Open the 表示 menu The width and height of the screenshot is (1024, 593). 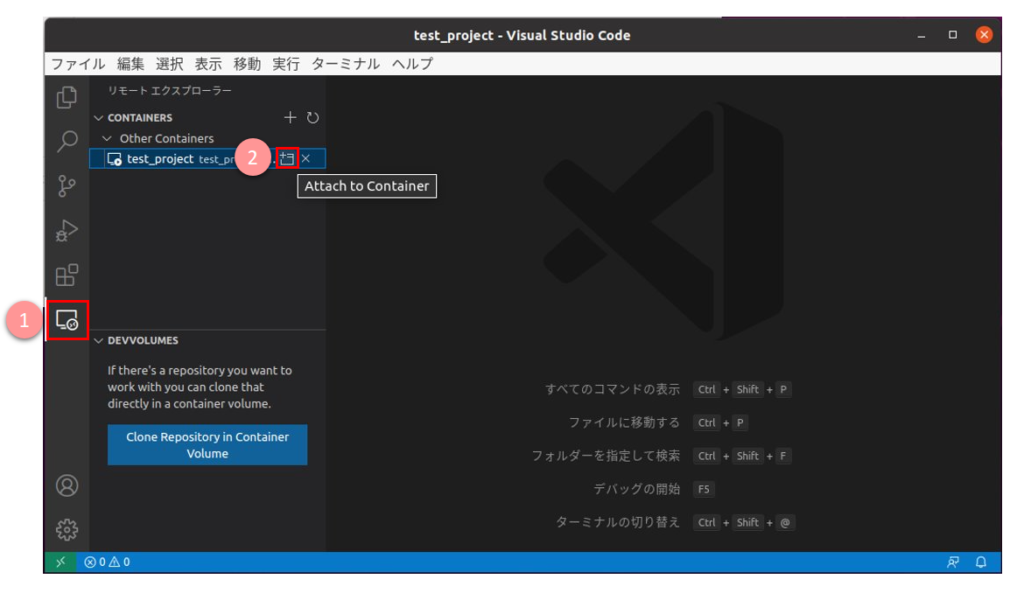[x=208, y=62]
